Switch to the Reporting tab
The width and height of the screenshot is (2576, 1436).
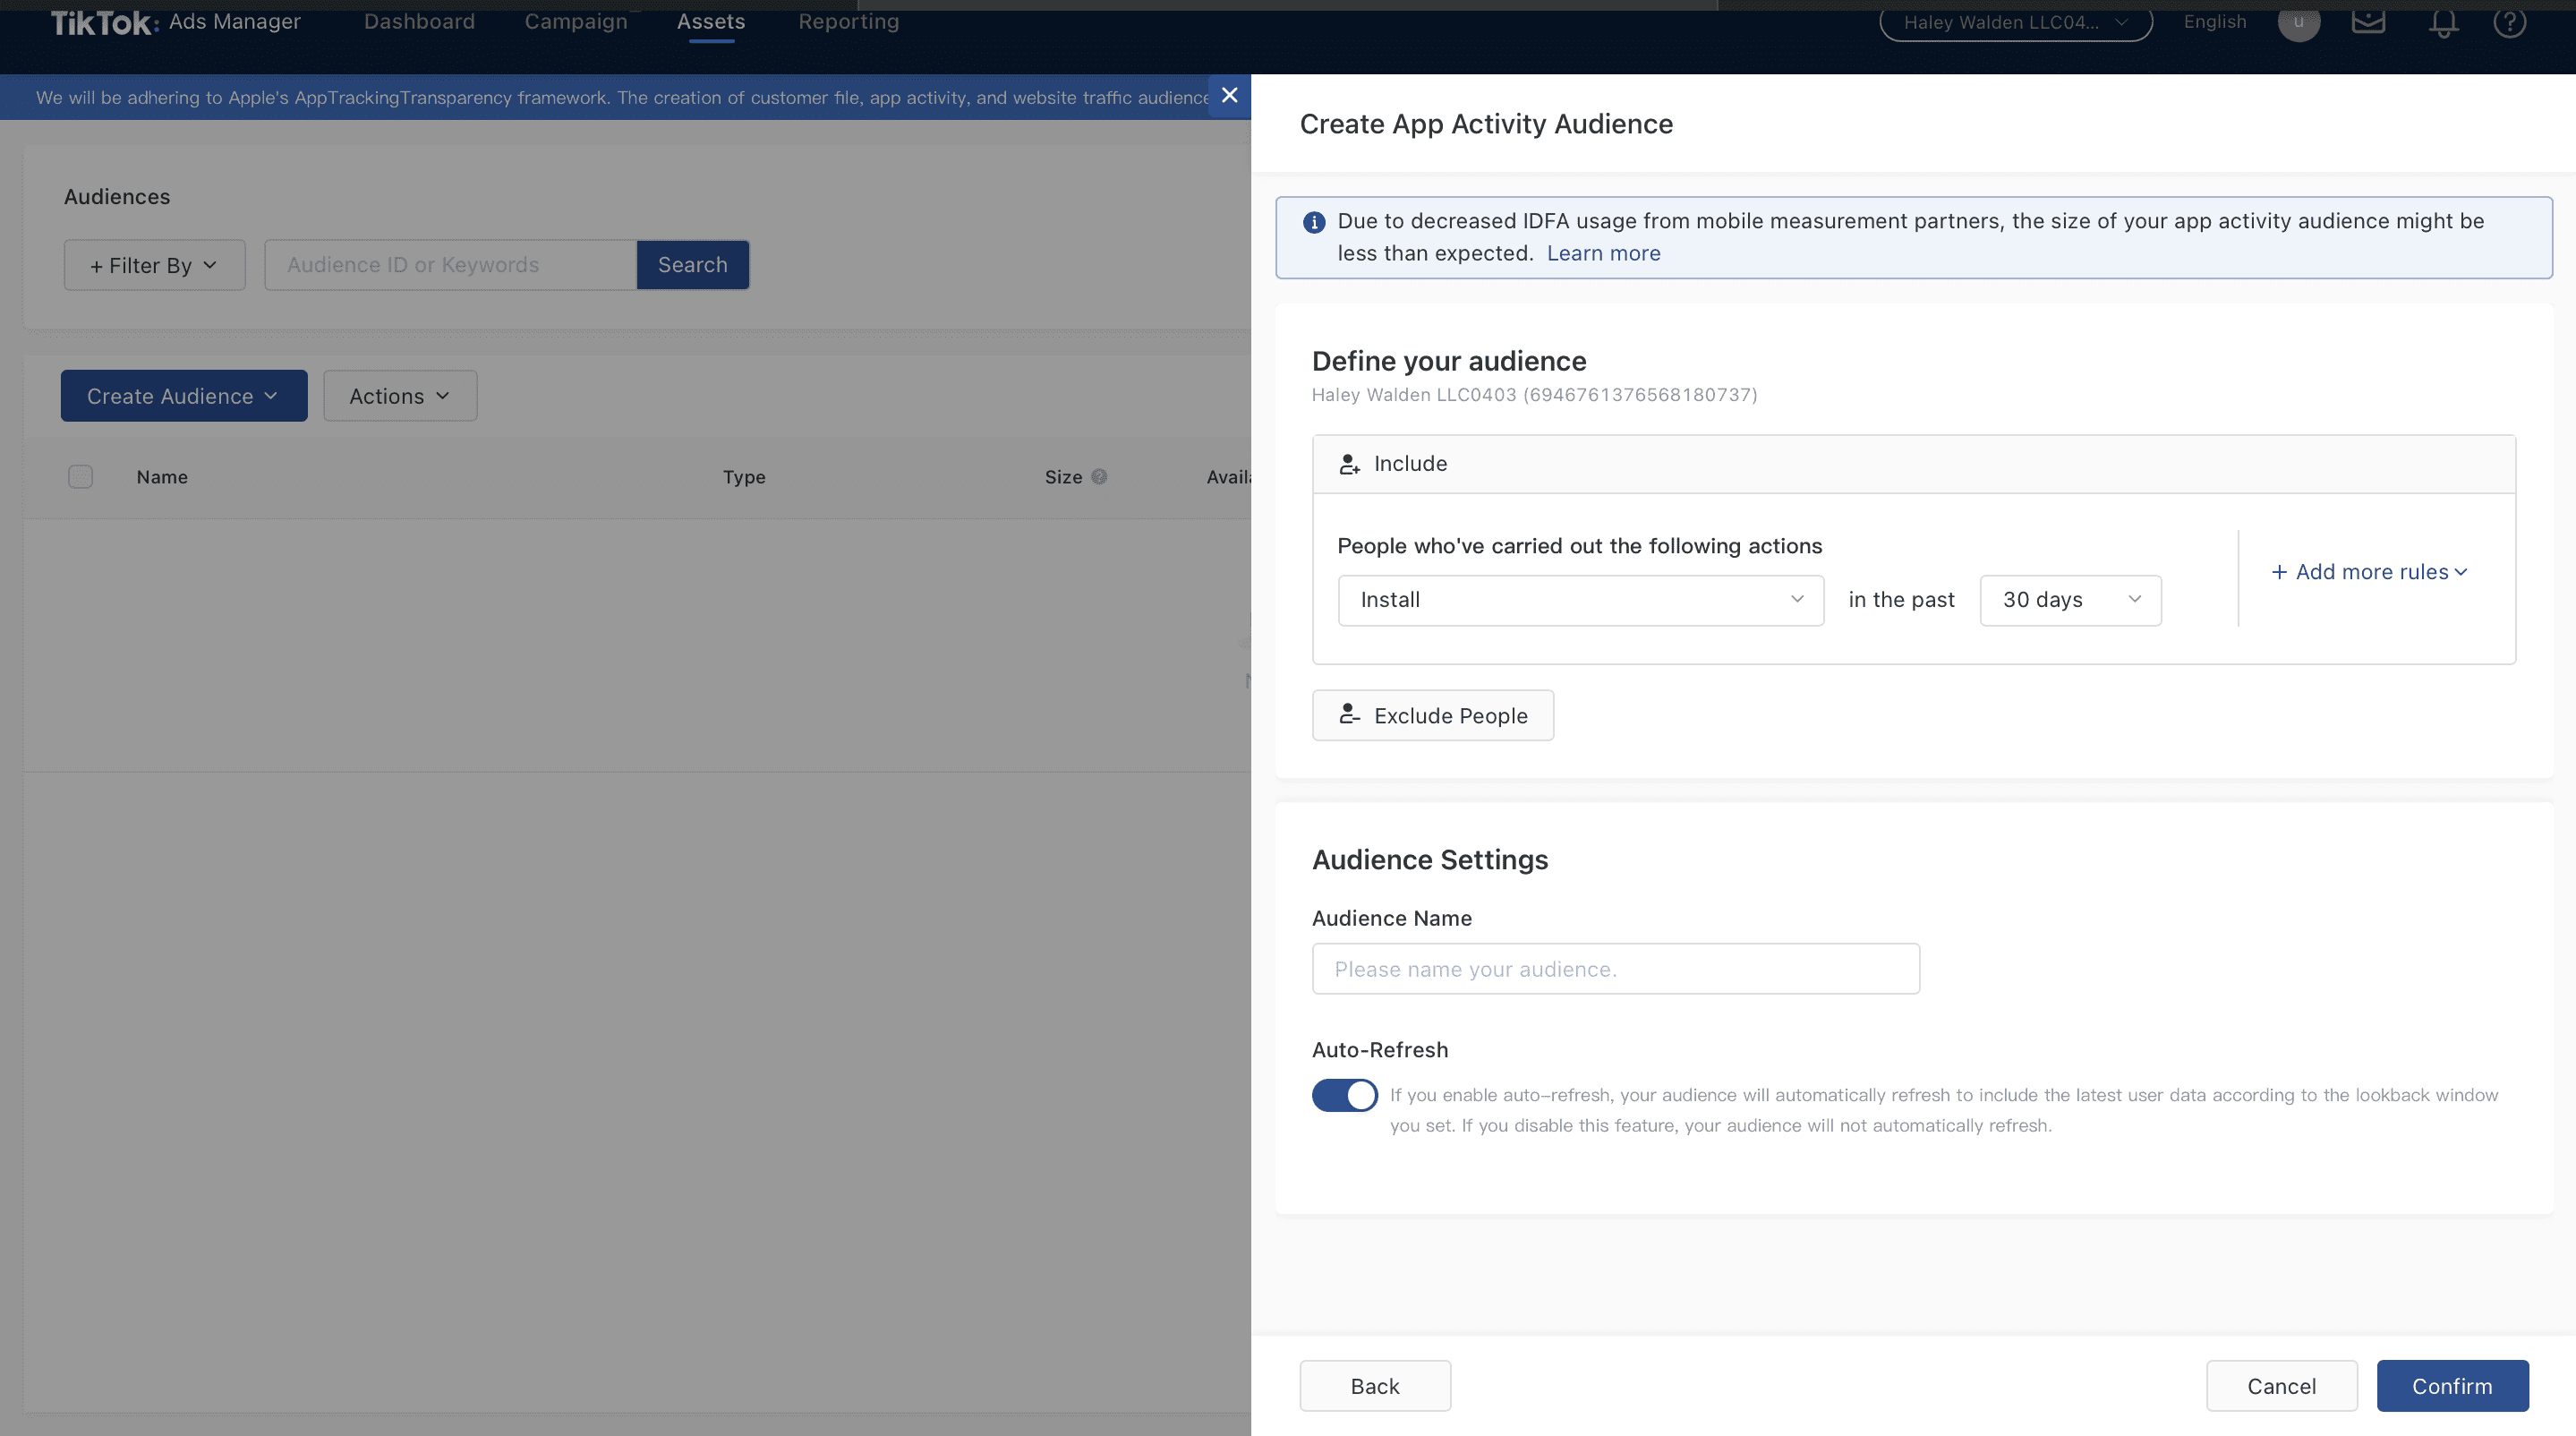tap(848, 22)
